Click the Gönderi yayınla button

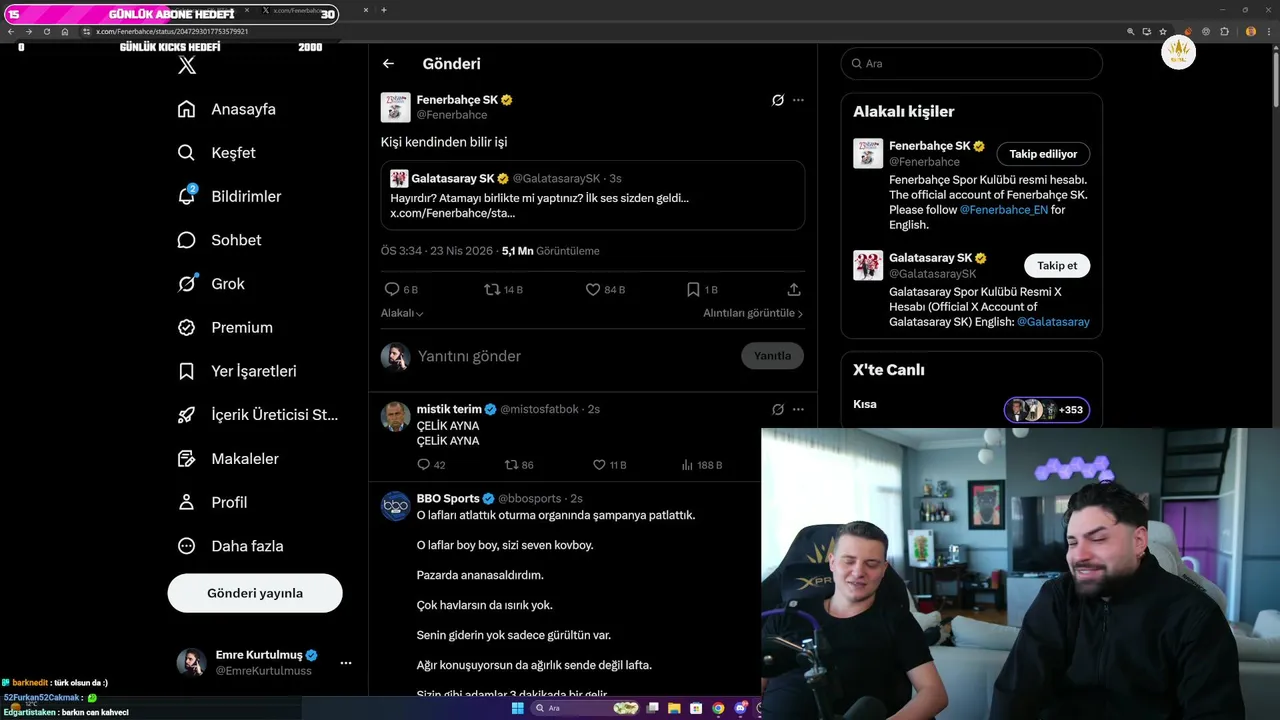point(255,593)
